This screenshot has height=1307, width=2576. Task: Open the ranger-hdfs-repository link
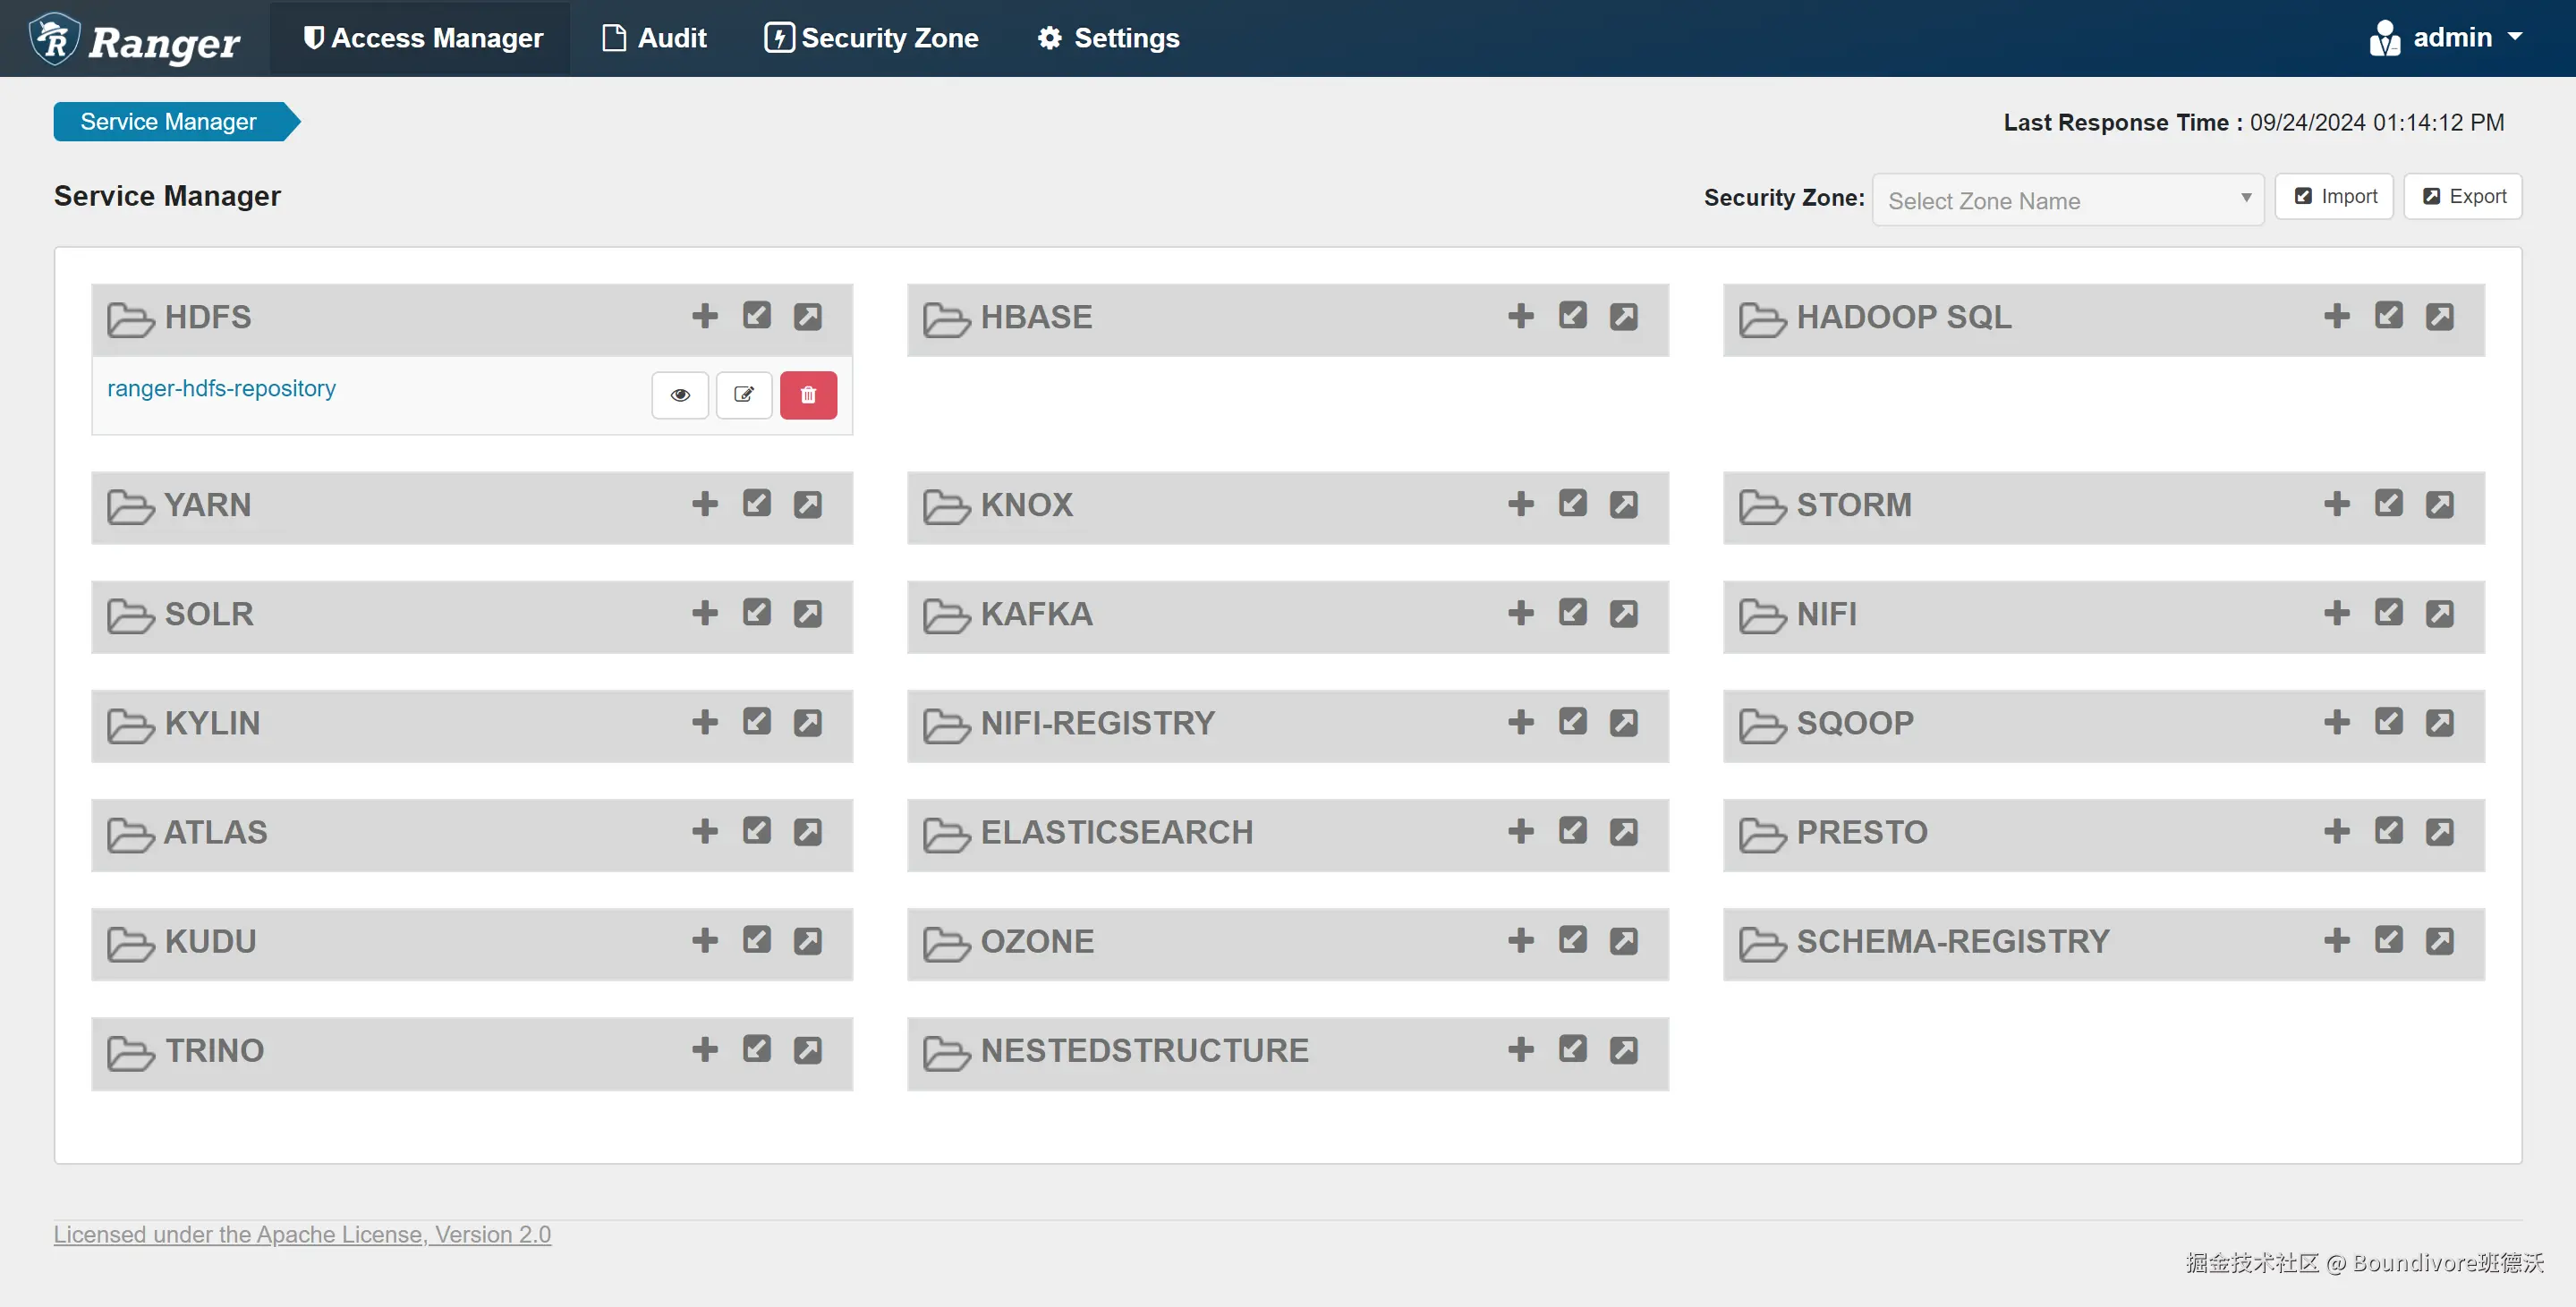point(221,388)
